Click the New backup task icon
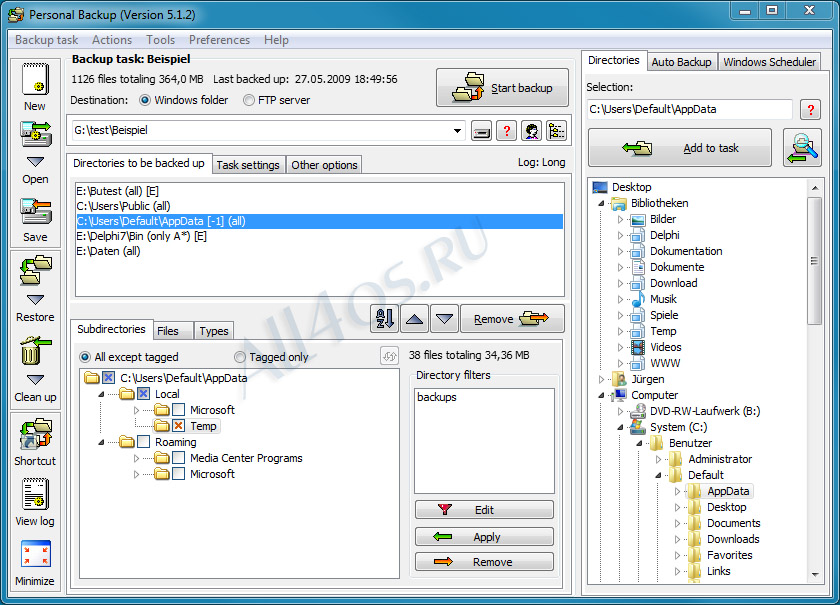The width and height of the screenshot is (840, 605). [35, 79]
